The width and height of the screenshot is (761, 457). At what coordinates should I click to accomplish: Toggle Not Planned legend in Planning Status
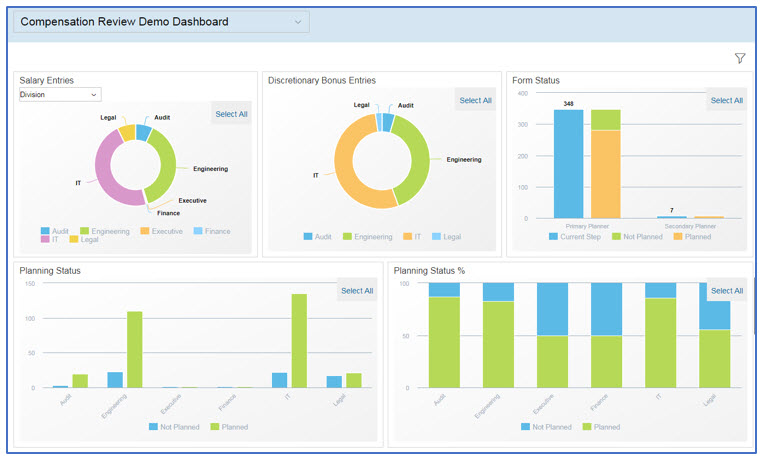click(153, 426)
